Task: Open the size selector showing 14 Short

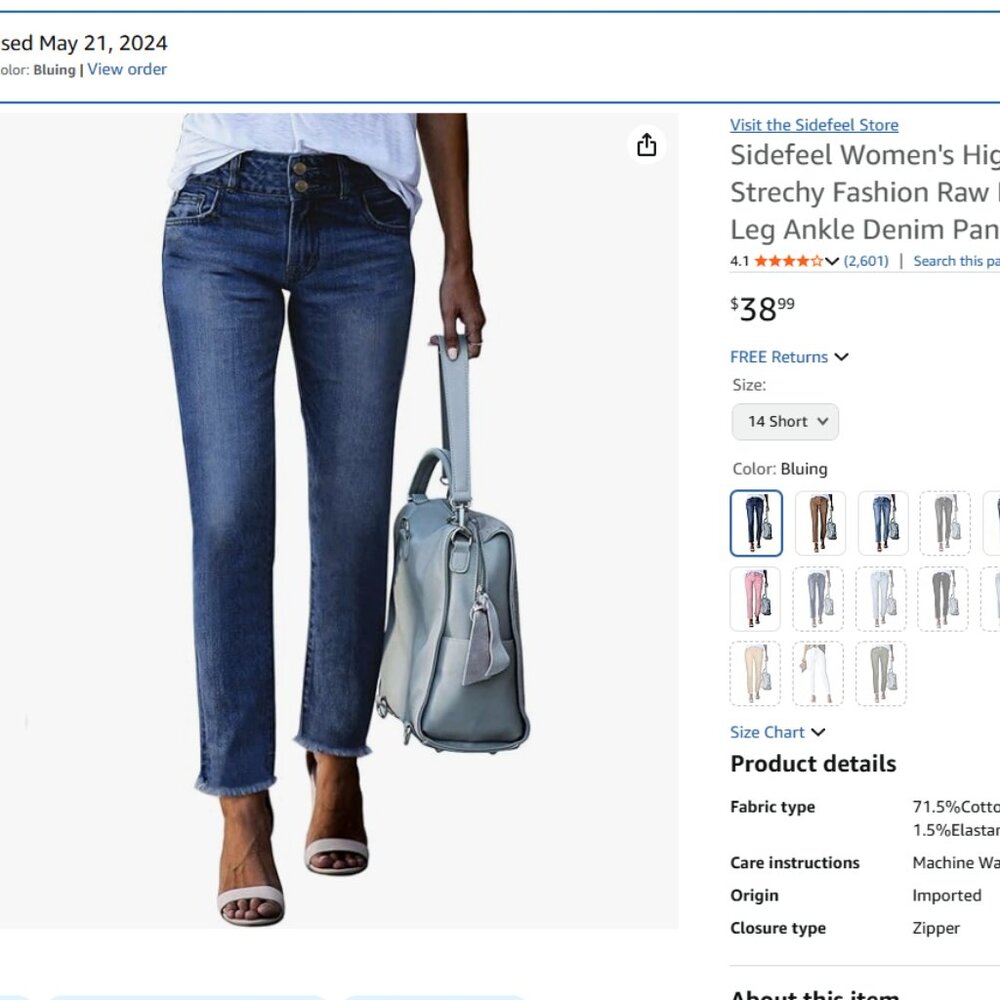Action: 784,421
